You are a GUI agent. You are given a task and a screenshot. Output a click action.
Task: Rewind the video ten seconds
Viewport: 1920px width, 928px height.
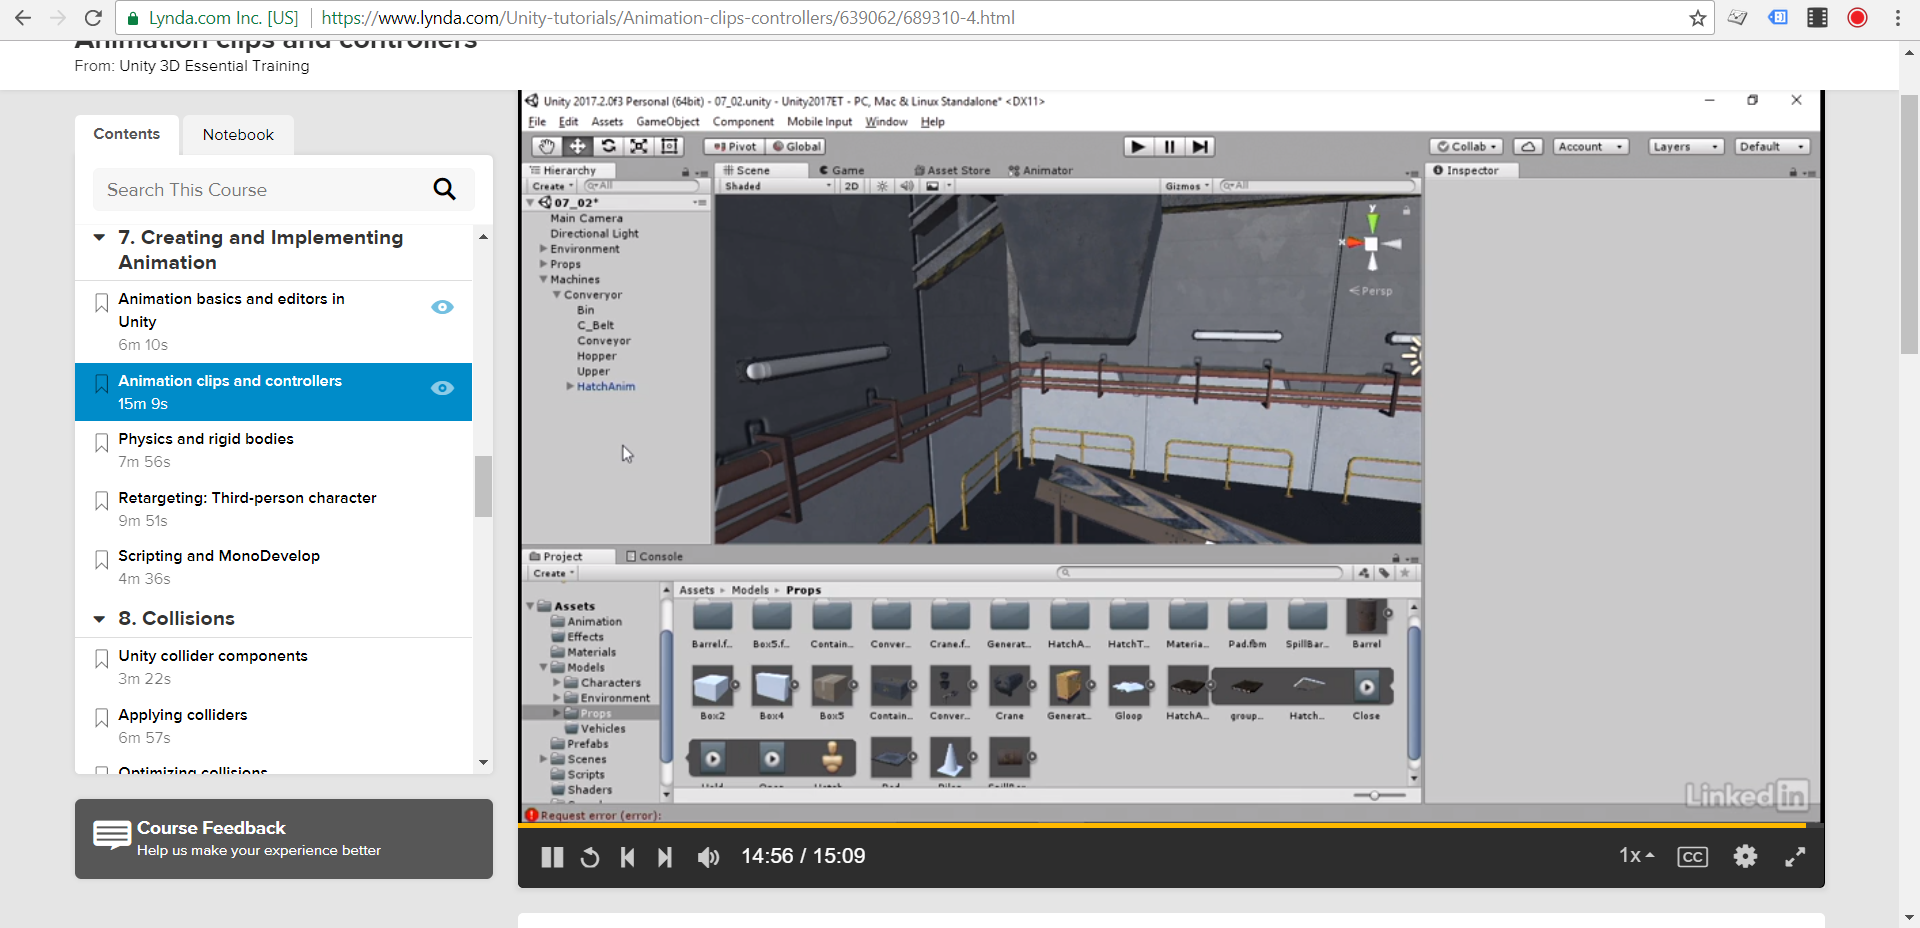pos(590,857)
